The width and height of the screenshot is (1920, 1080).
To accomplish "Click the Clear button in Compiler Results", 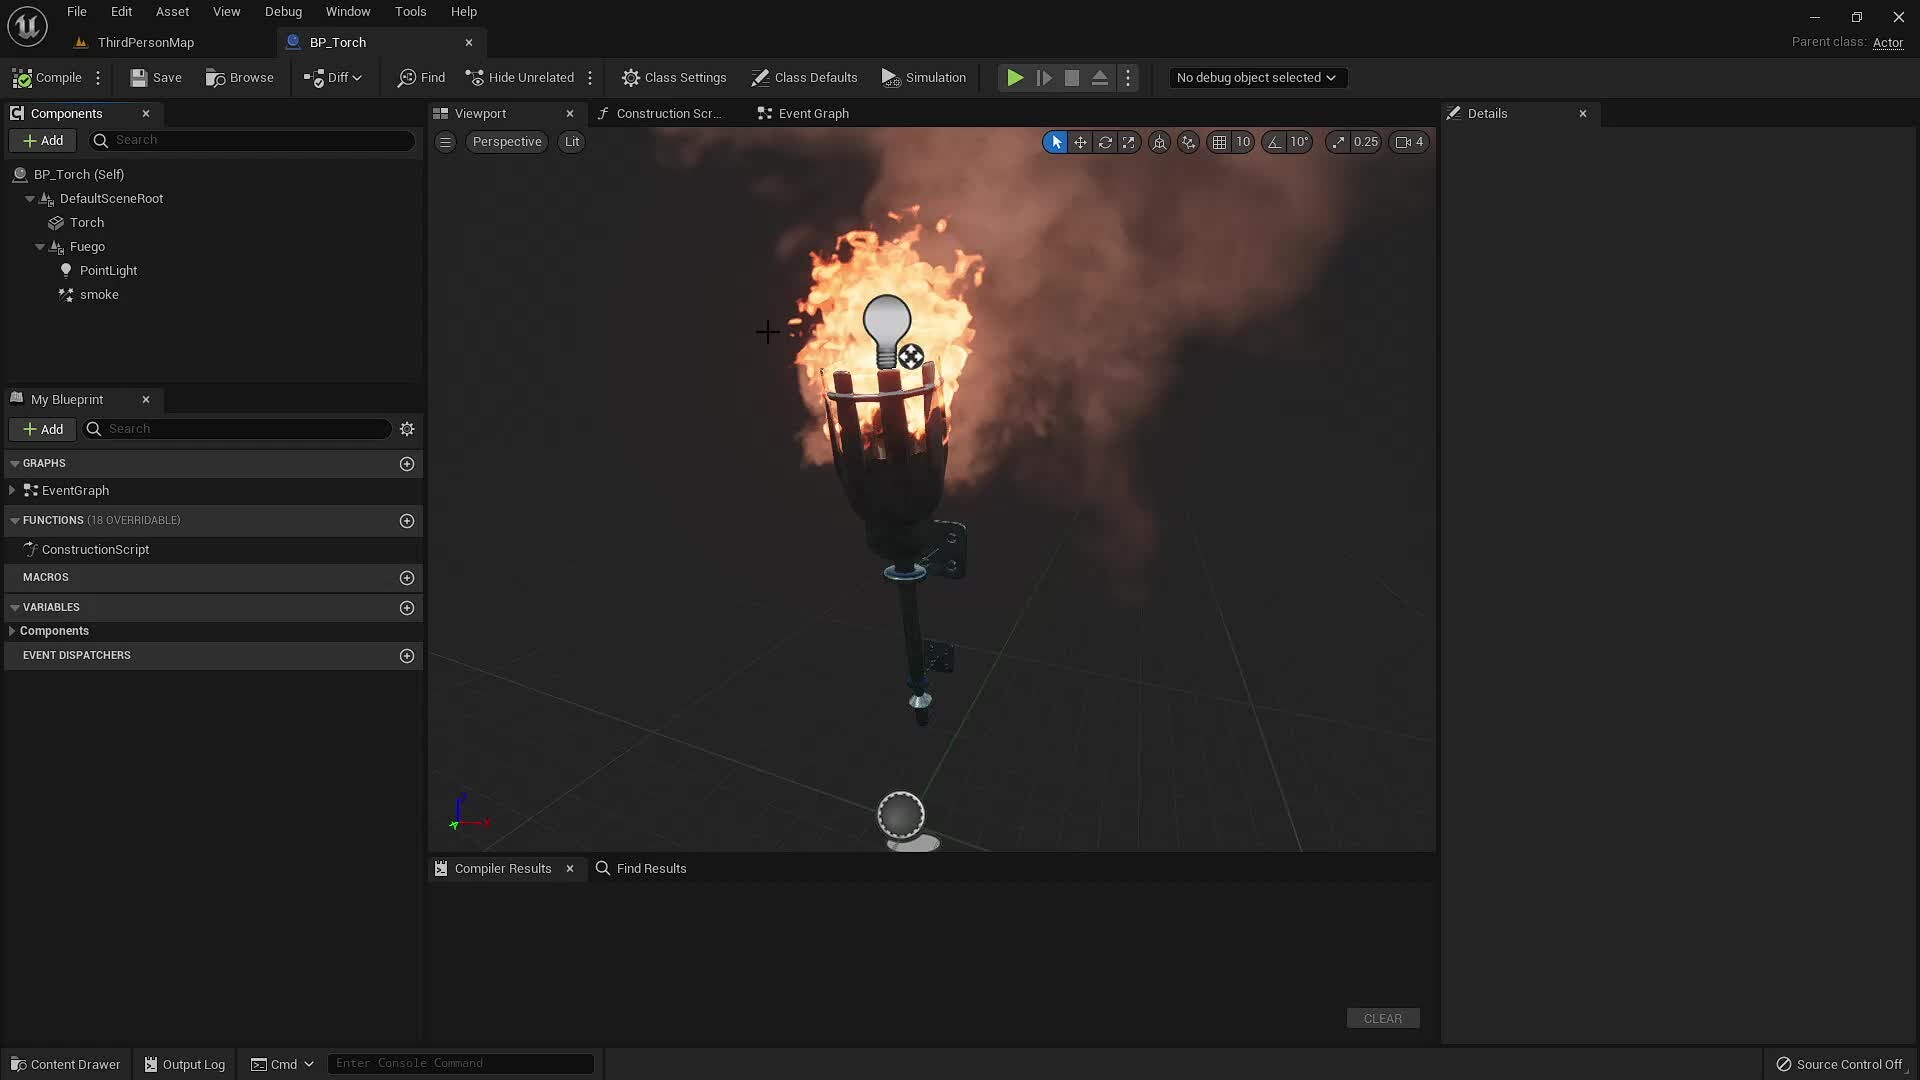I will point(1382,1018).
